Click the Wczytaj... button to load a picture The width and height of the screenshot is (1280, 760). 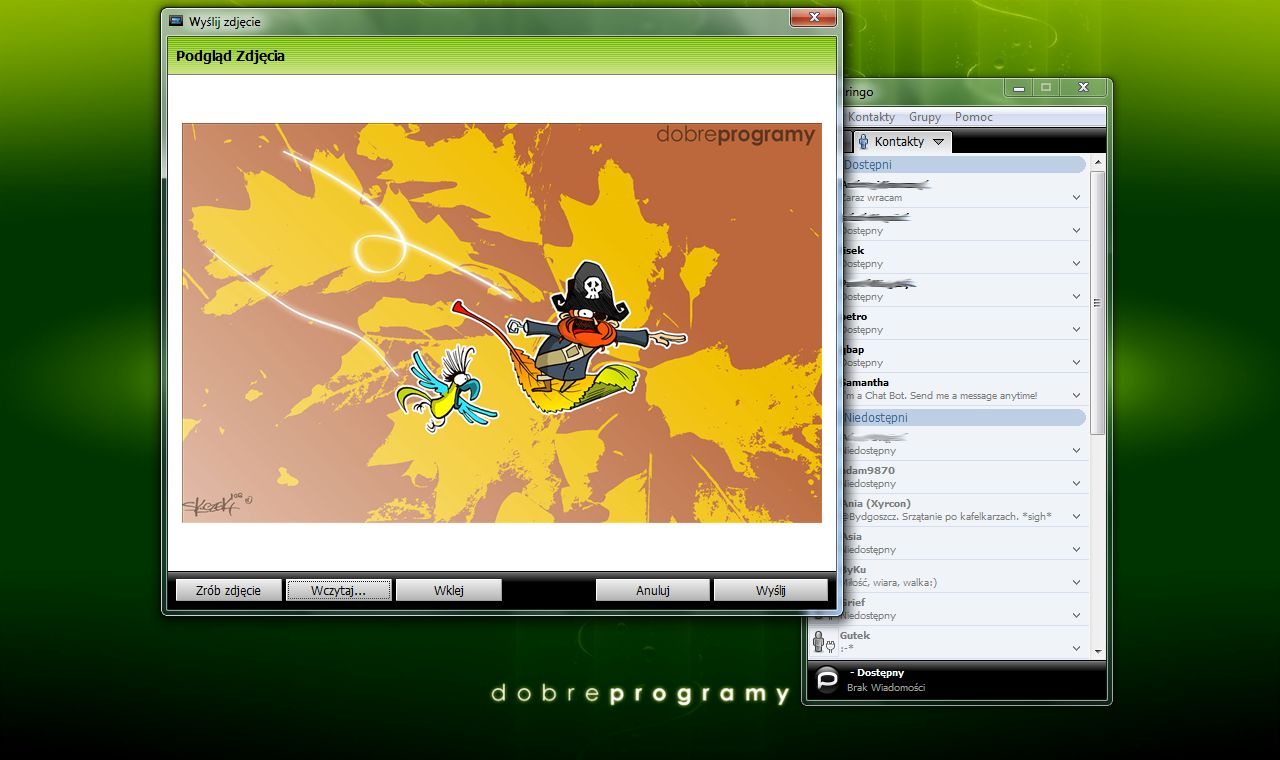pos(338,590)
